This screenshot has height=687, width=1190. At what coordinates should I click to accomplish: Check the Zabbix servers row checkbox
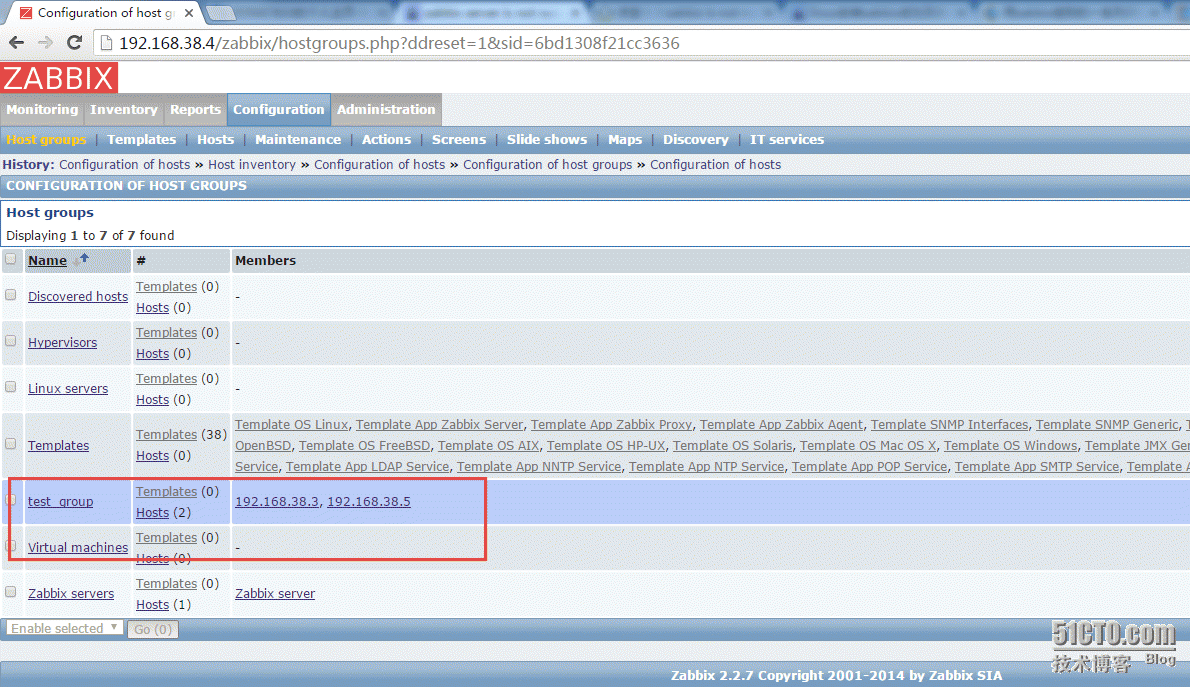pos(11,591)
